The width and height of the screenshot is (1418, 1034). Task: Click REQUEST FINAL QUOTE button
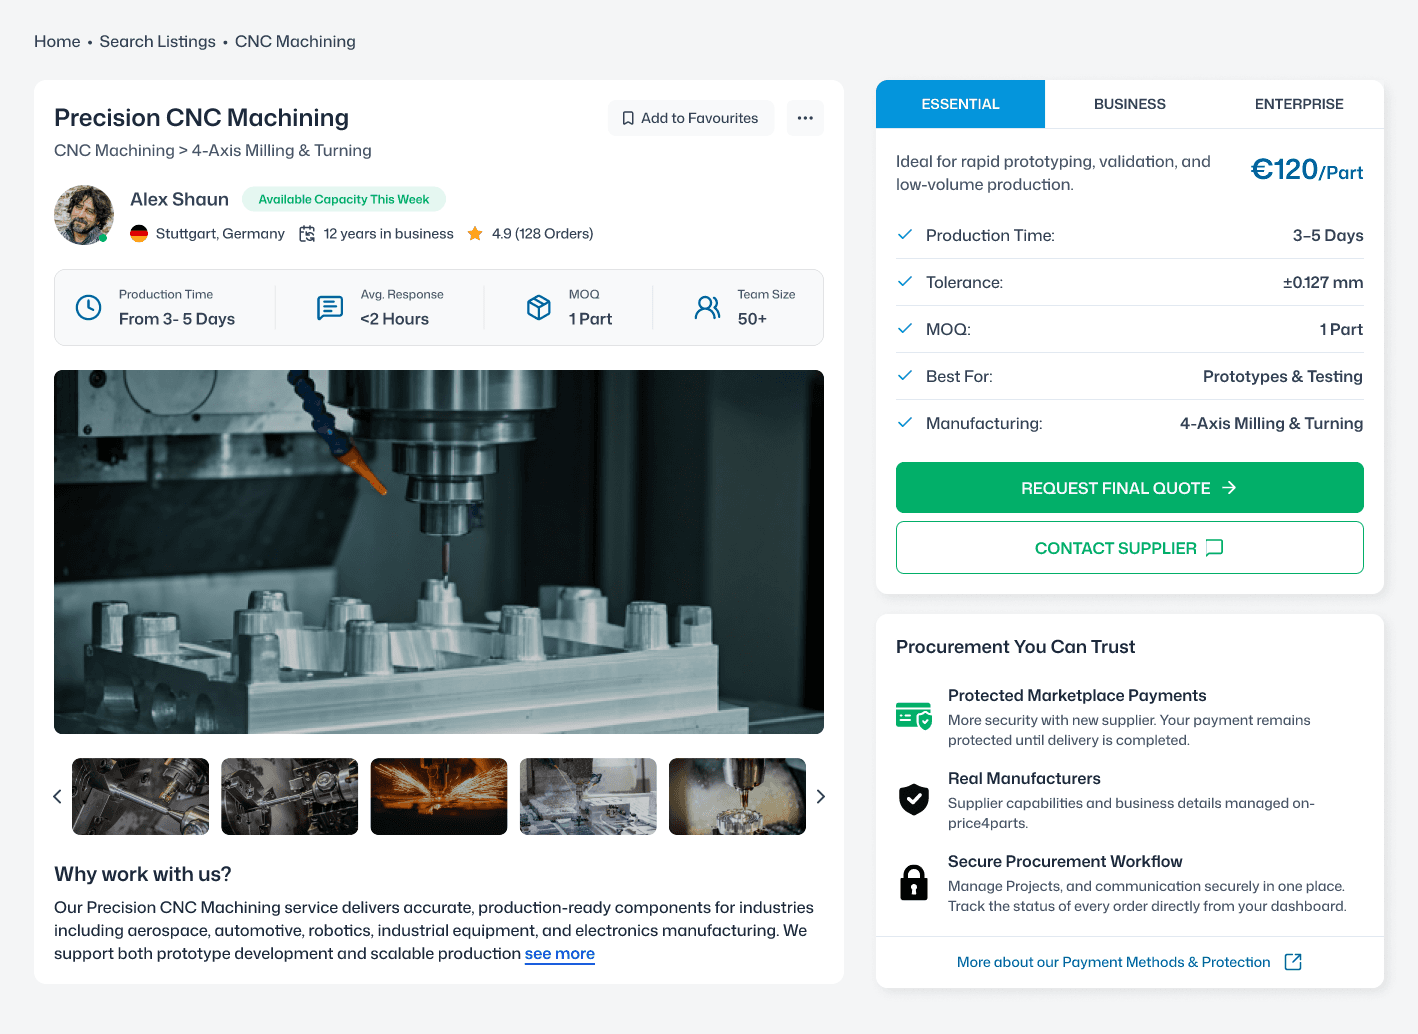1130,488
